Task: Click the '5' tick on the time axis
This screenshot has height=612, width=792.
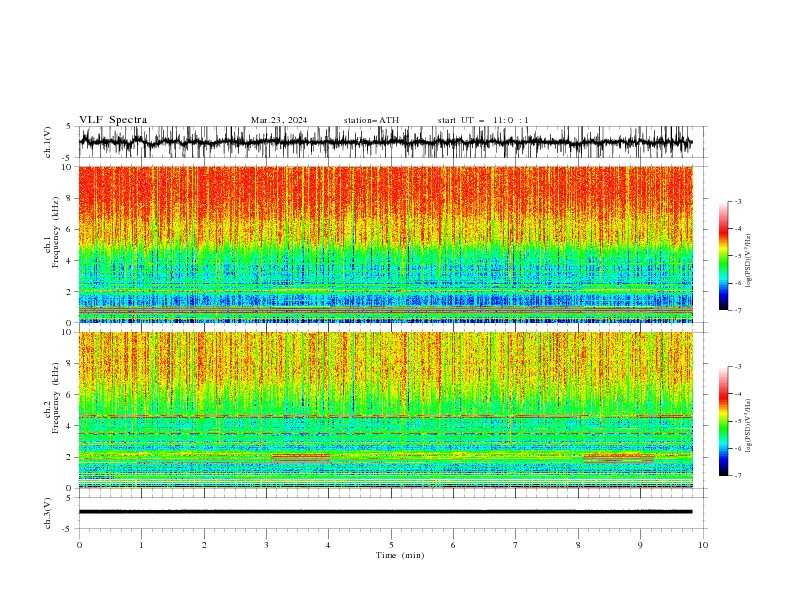Action: [x=391, y=545]
